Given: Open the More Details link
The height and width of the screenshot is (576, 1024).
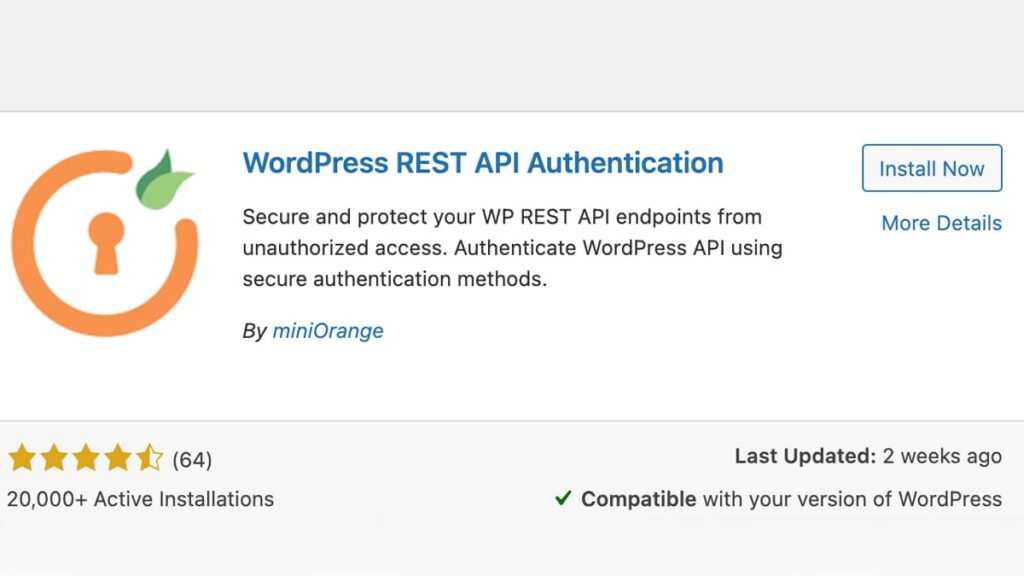Looking at the screenshot, I should (941, 223).
